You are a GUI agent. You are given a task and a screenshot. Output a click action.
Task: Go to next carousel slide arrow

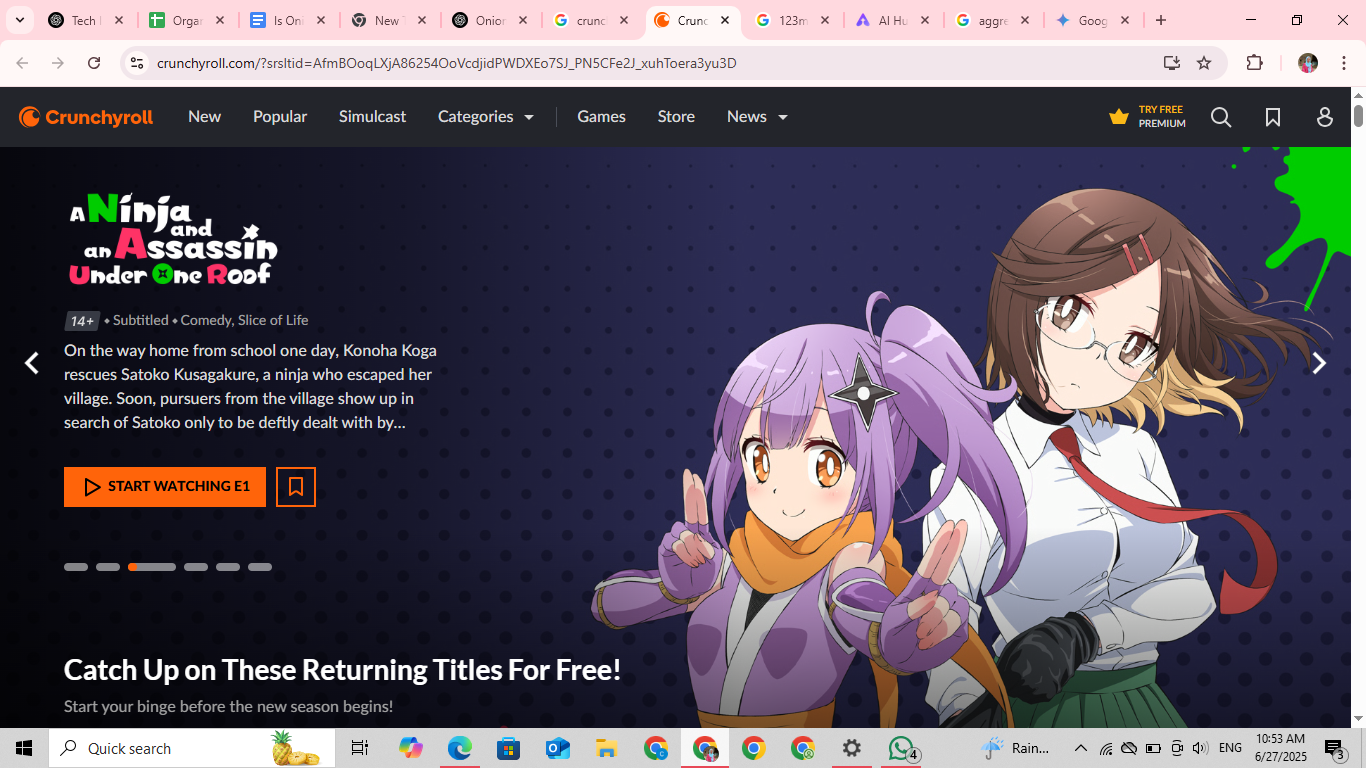[1319, 363]
